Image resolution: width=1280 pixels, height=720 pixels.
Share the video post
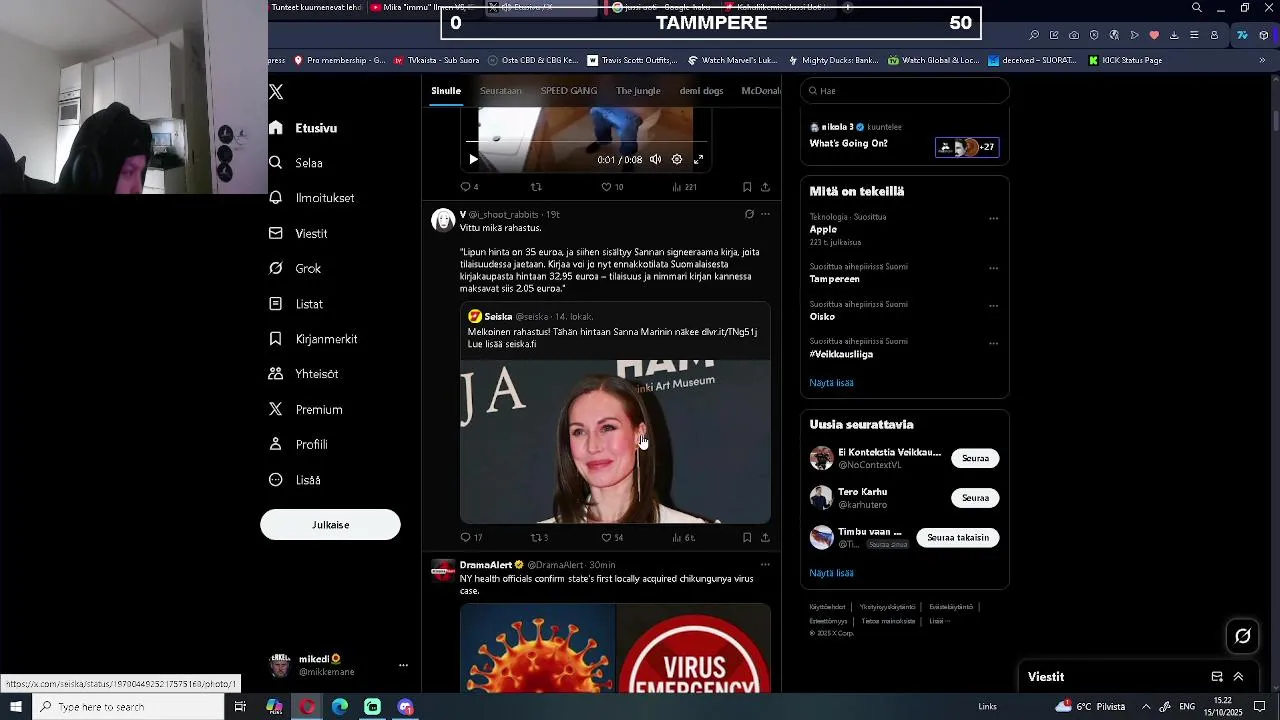pyautogui.click(x=765, y=187)
